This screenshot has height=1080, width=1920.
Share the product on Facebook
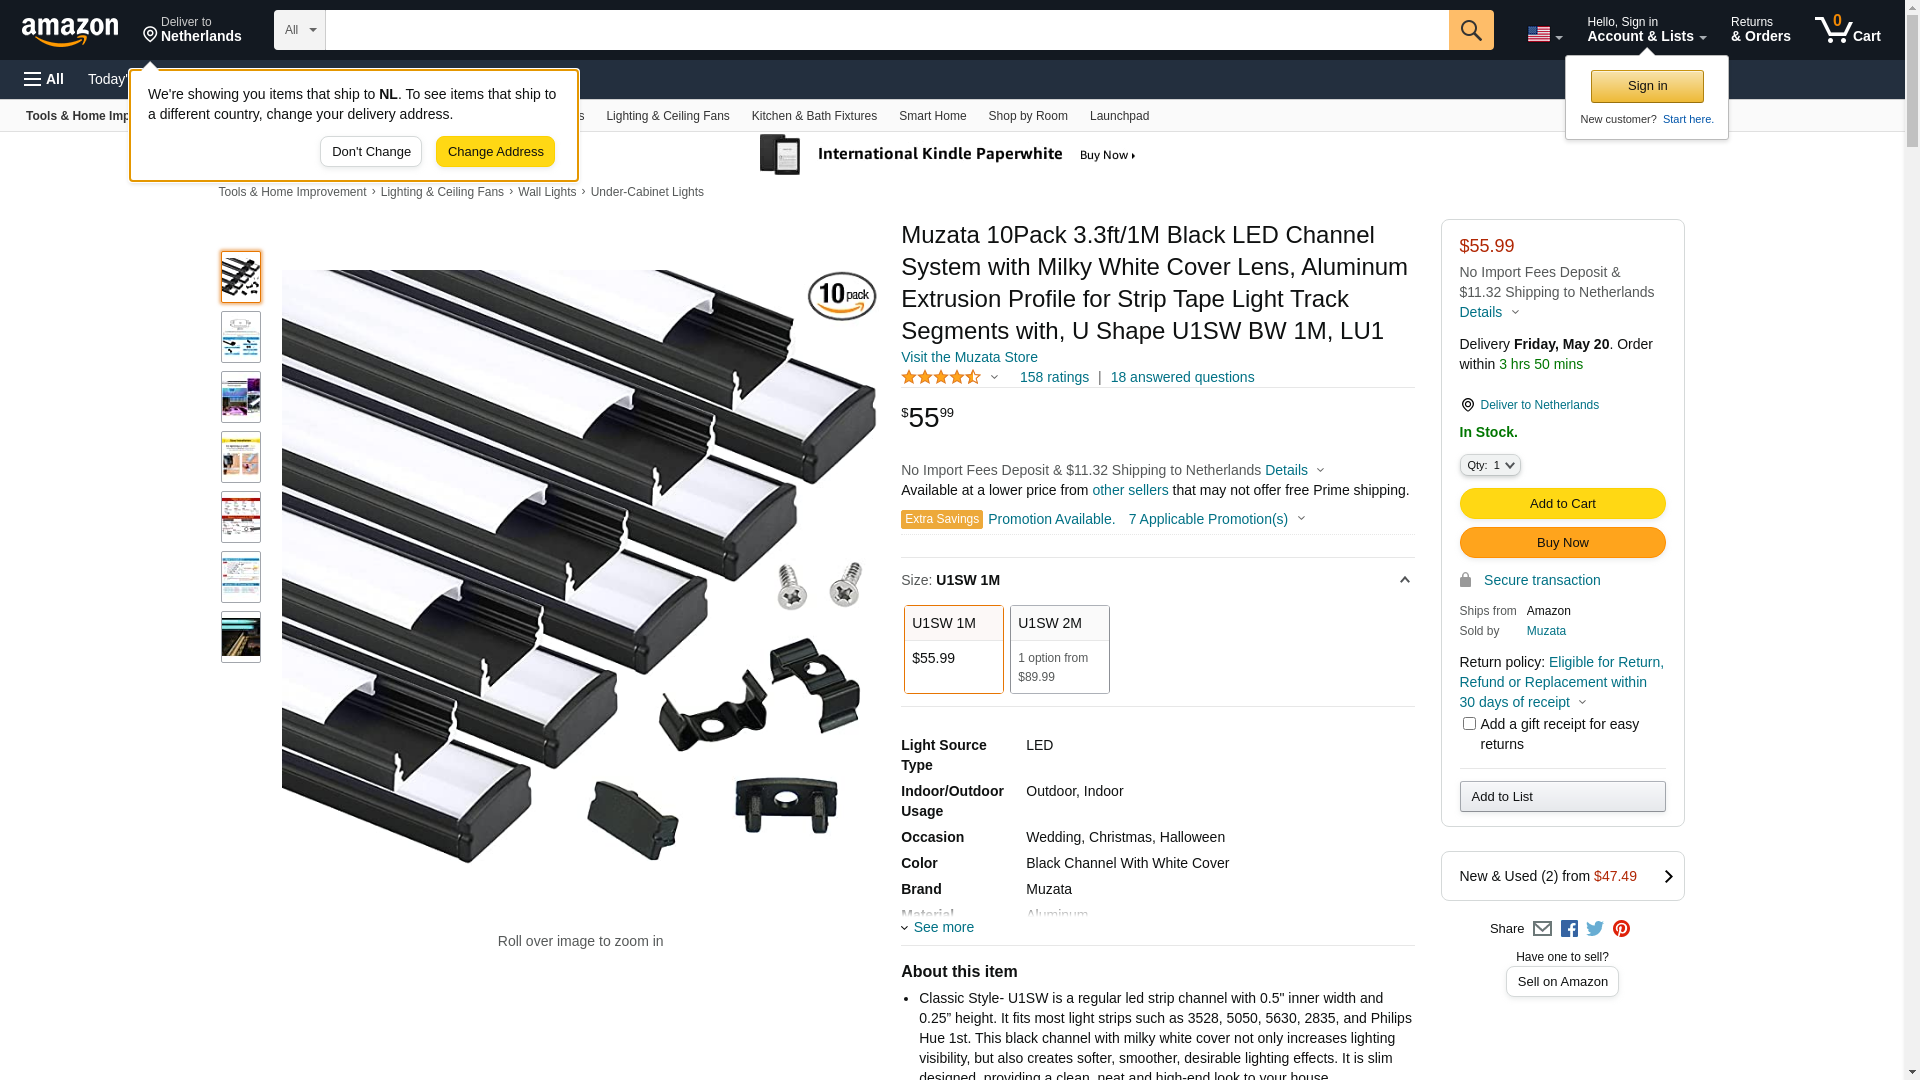(x=1569, y=929)
